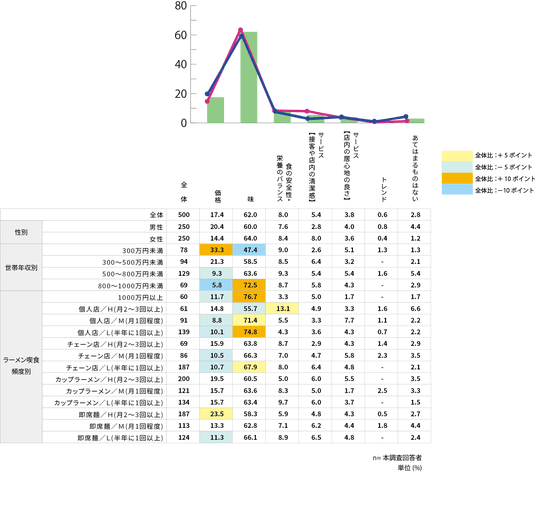Click the 40 label on the chart axis
This screenshot has width=536, height=506.
tap(180, 64)
